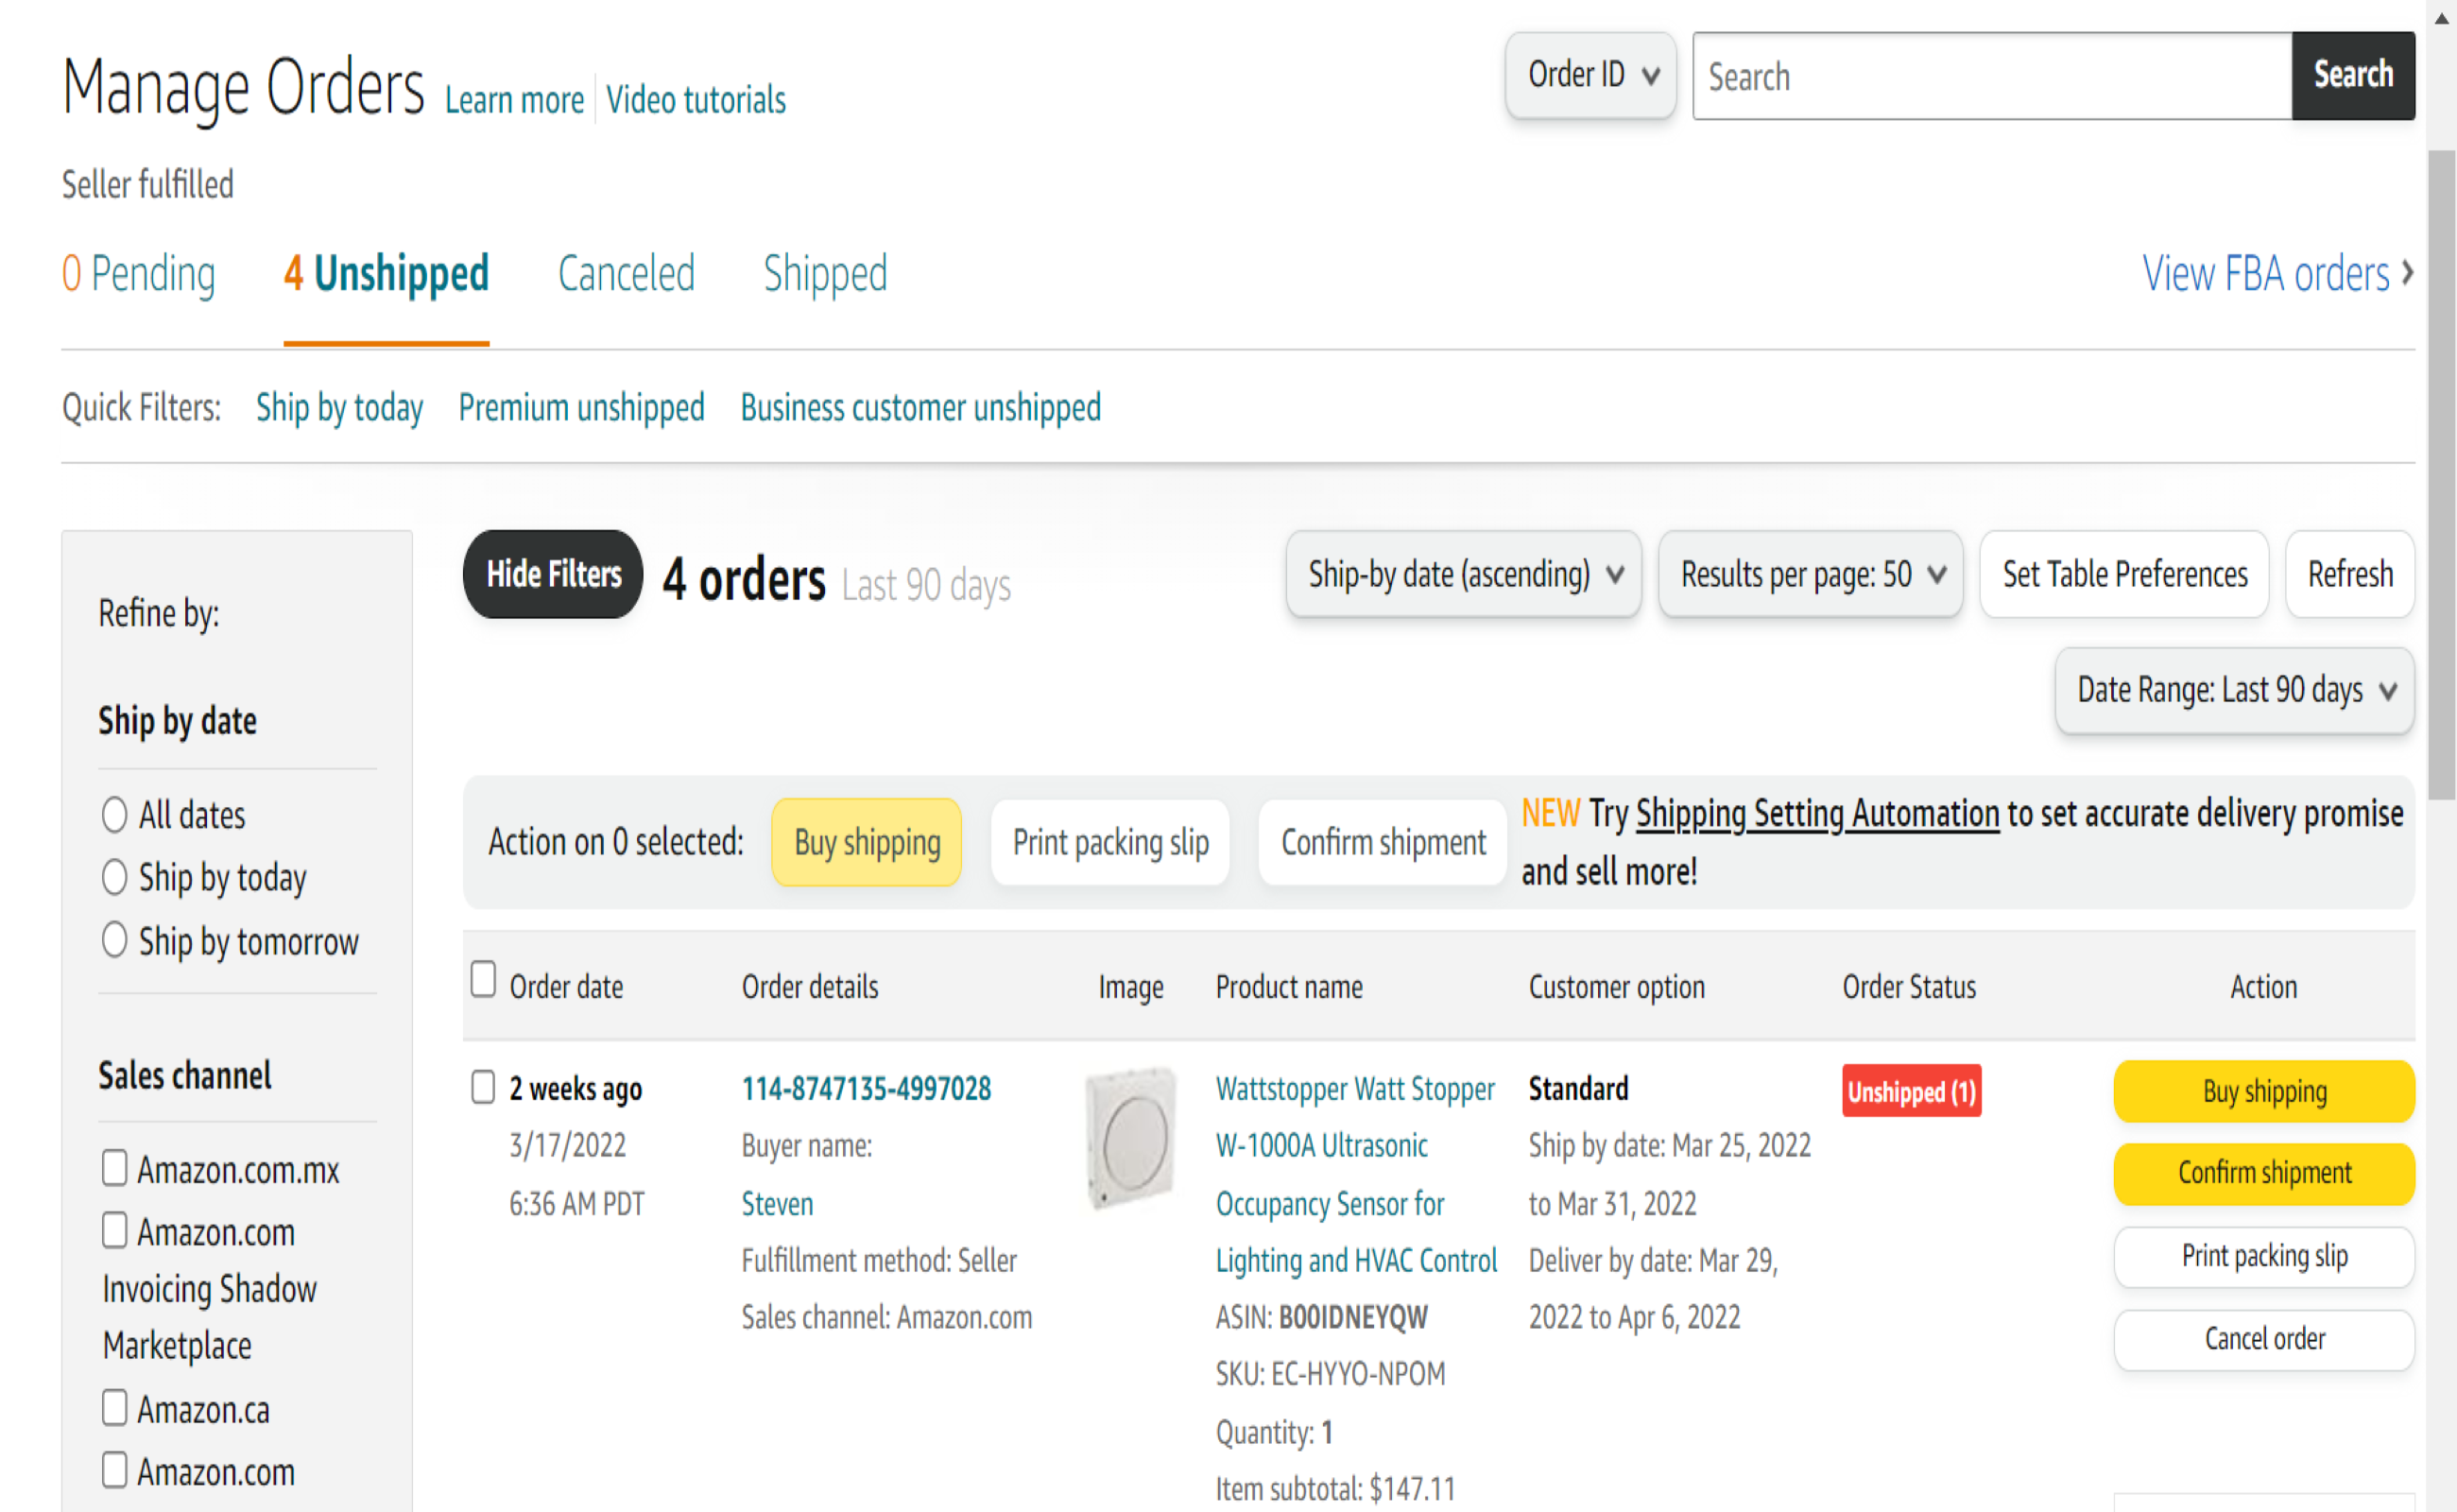Open the Date Range Last 90 days dropdown

[x=2234, y=690]
